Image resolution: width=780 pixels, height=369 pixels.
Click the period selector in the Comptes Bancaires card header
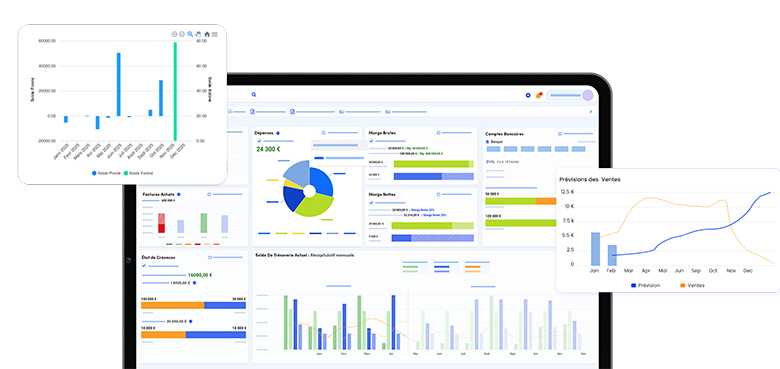pos(577,134)
